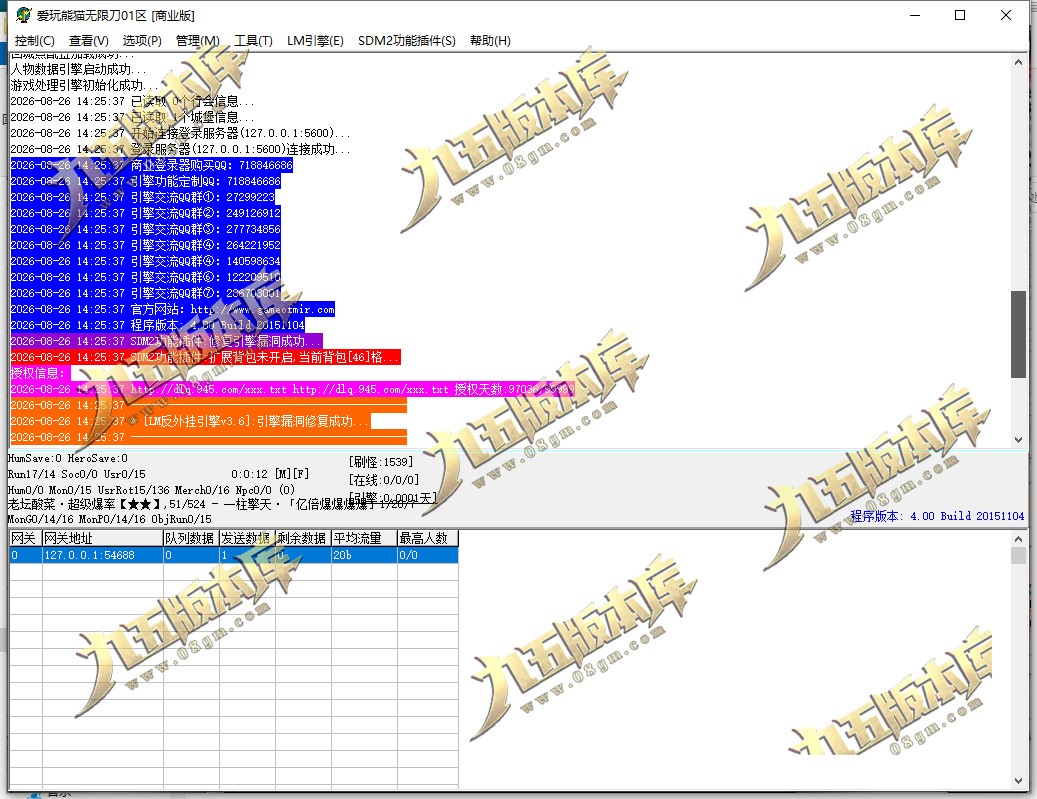
Task: Click the [在线:0/0/0] status text
Action: 384,480
